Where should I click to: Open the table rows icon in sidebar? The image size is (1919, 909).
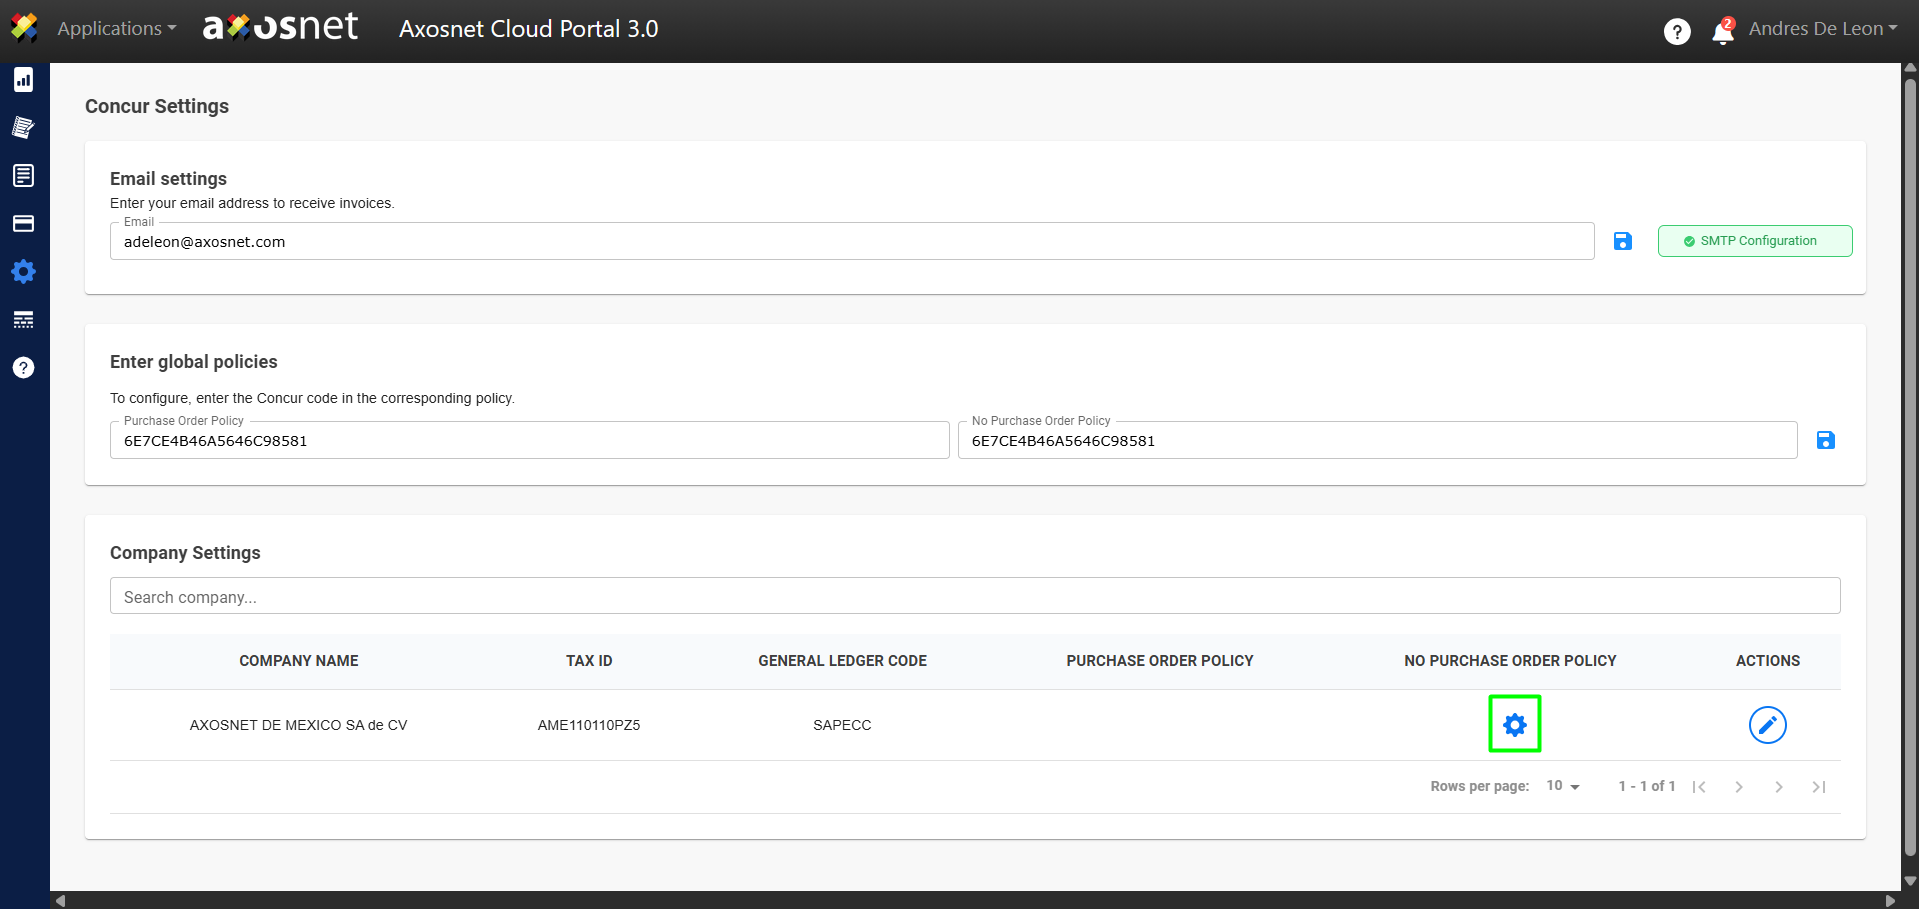point(24,320)
